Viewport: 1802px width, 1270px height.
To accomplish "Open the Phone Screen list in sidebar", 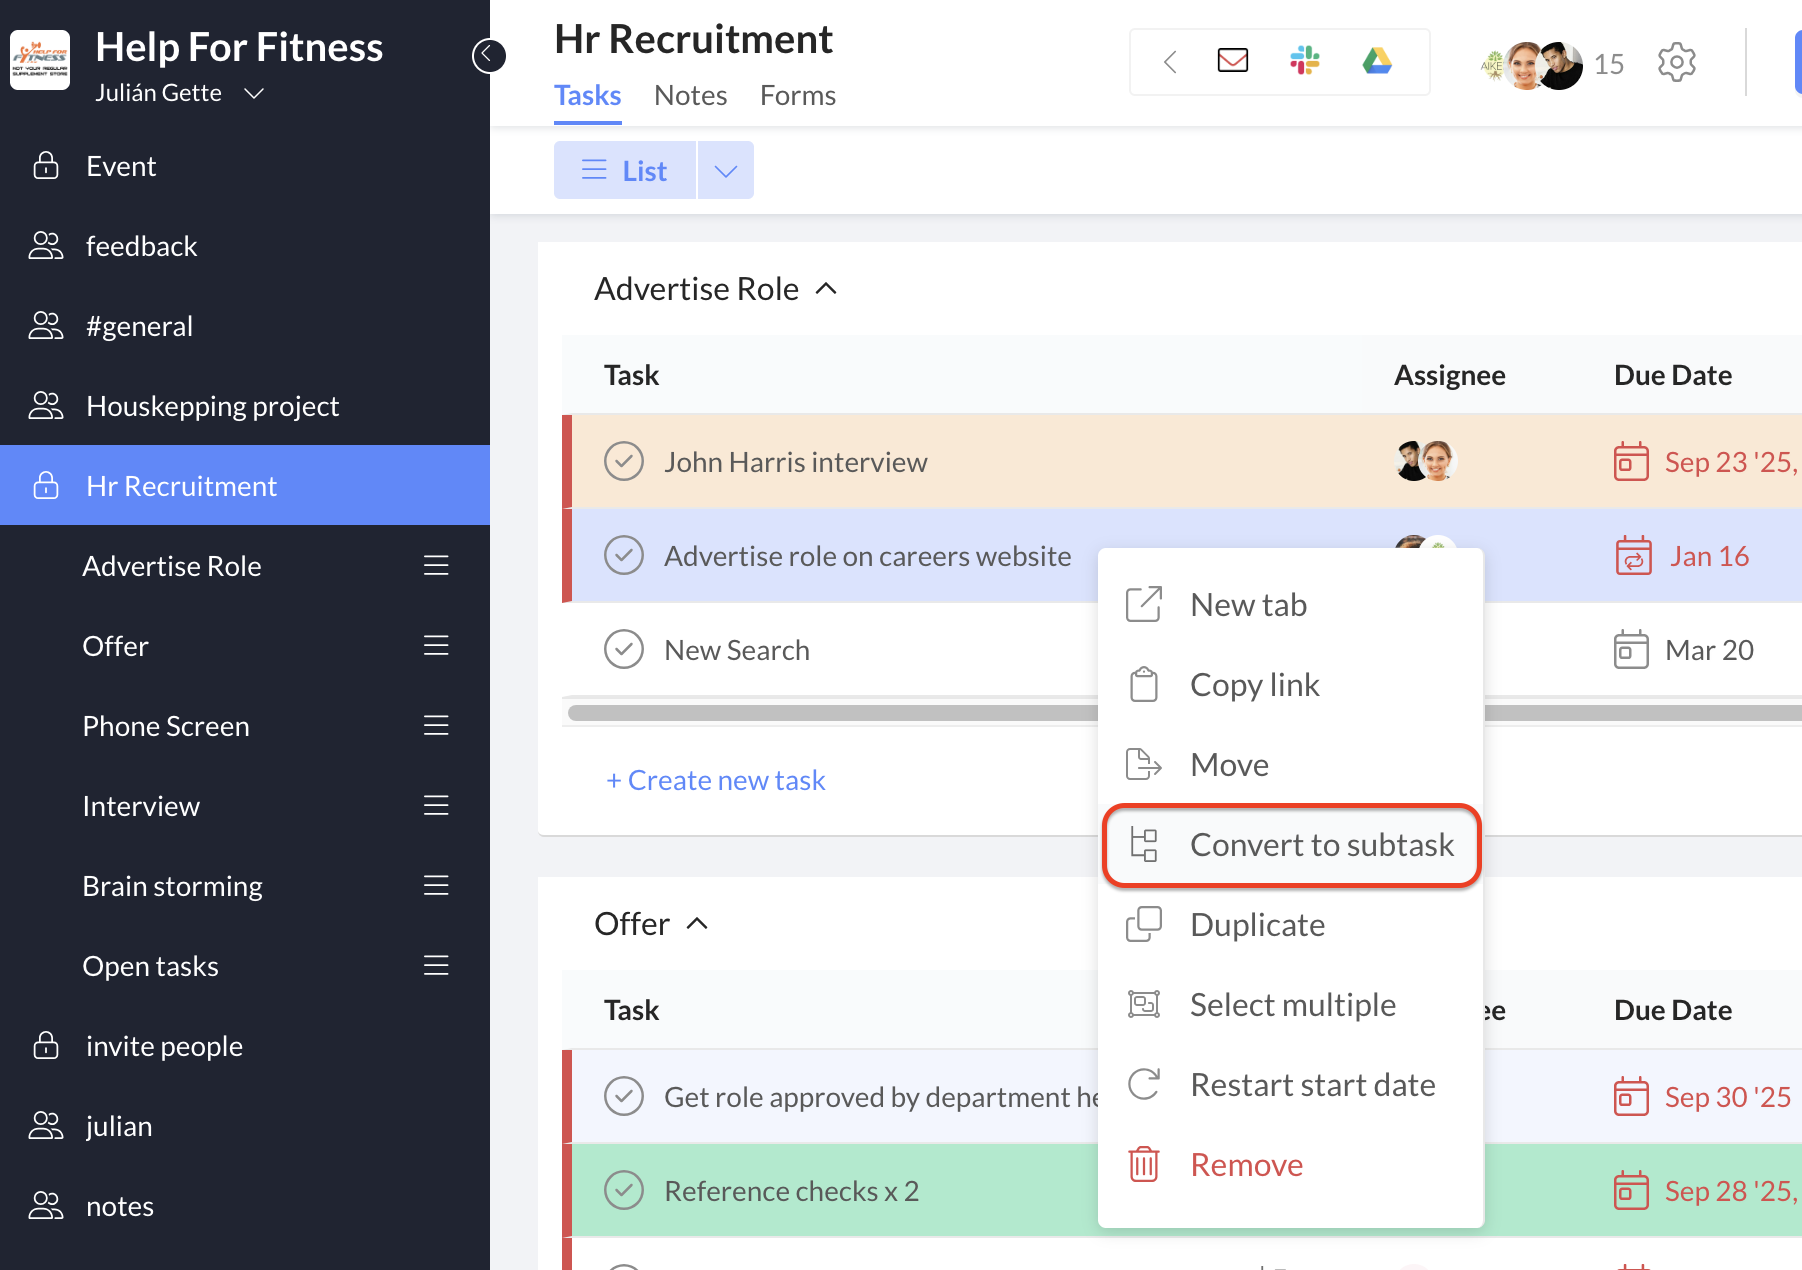I will coord(166,726).
